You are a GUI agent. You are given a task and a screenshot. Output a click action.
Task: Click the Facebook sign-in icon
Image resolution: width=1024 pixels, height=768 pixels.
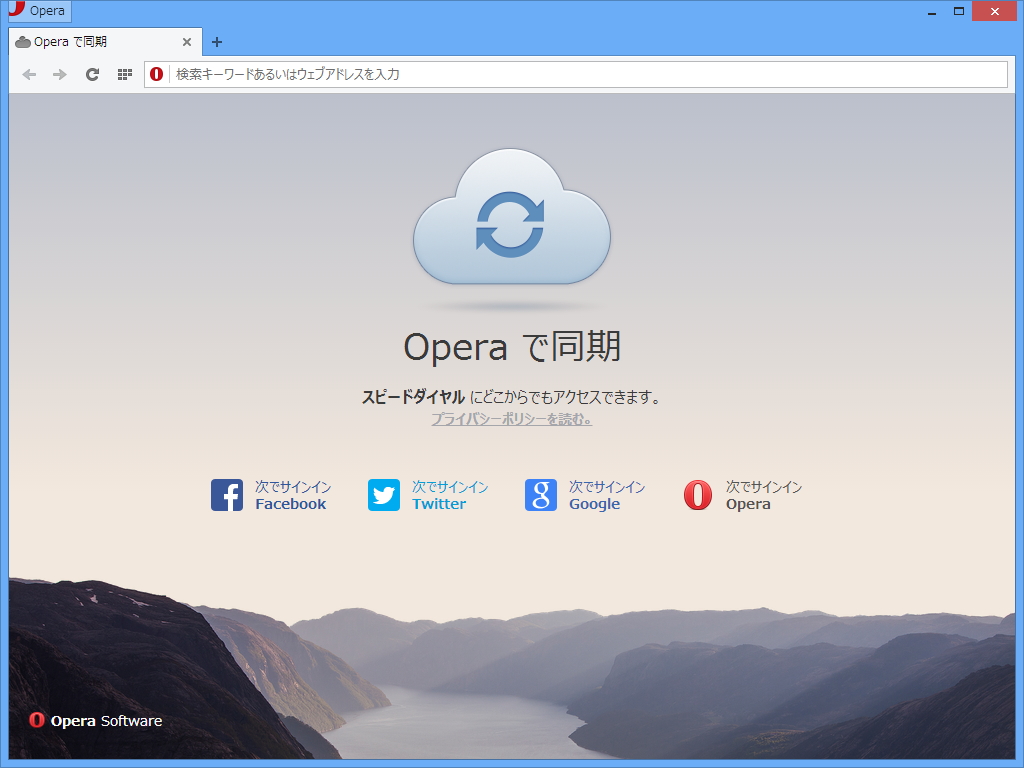point(228,495)
